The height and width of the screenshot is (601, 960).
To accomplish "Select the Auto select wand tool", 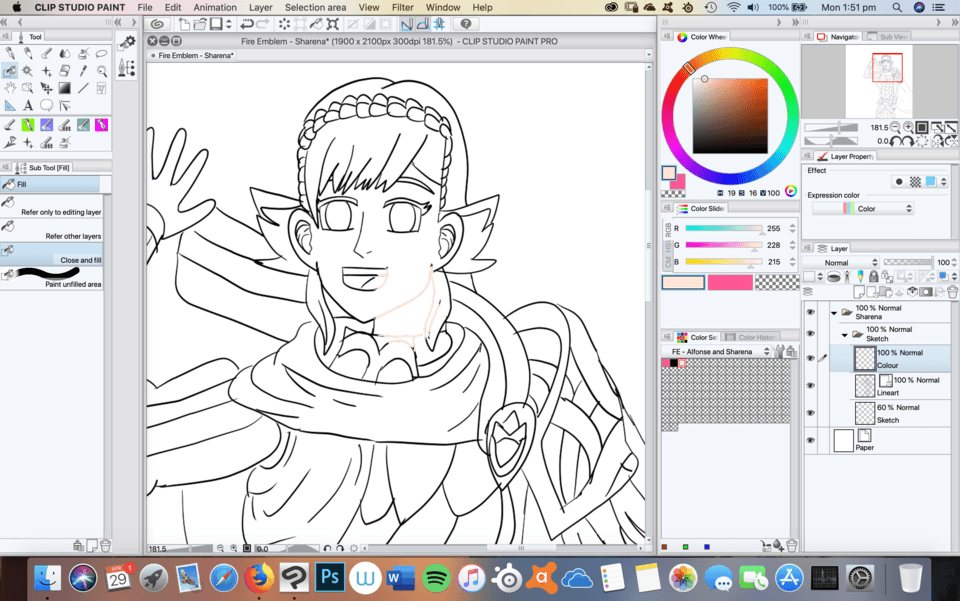I will 28,70.
